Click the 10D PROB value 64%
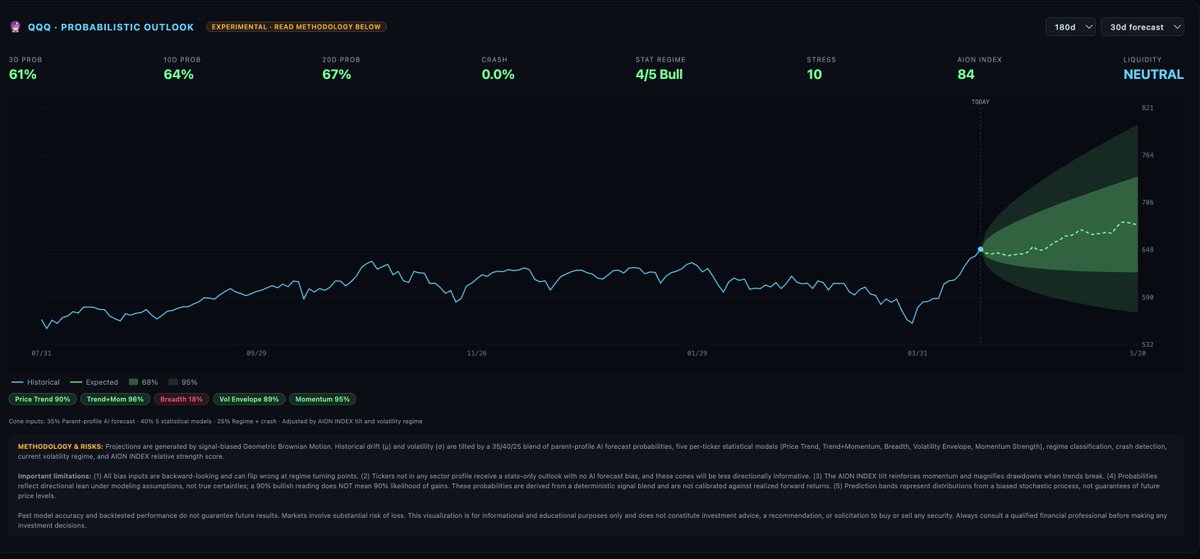1200x559 pixels. click(x=179, y=74)
